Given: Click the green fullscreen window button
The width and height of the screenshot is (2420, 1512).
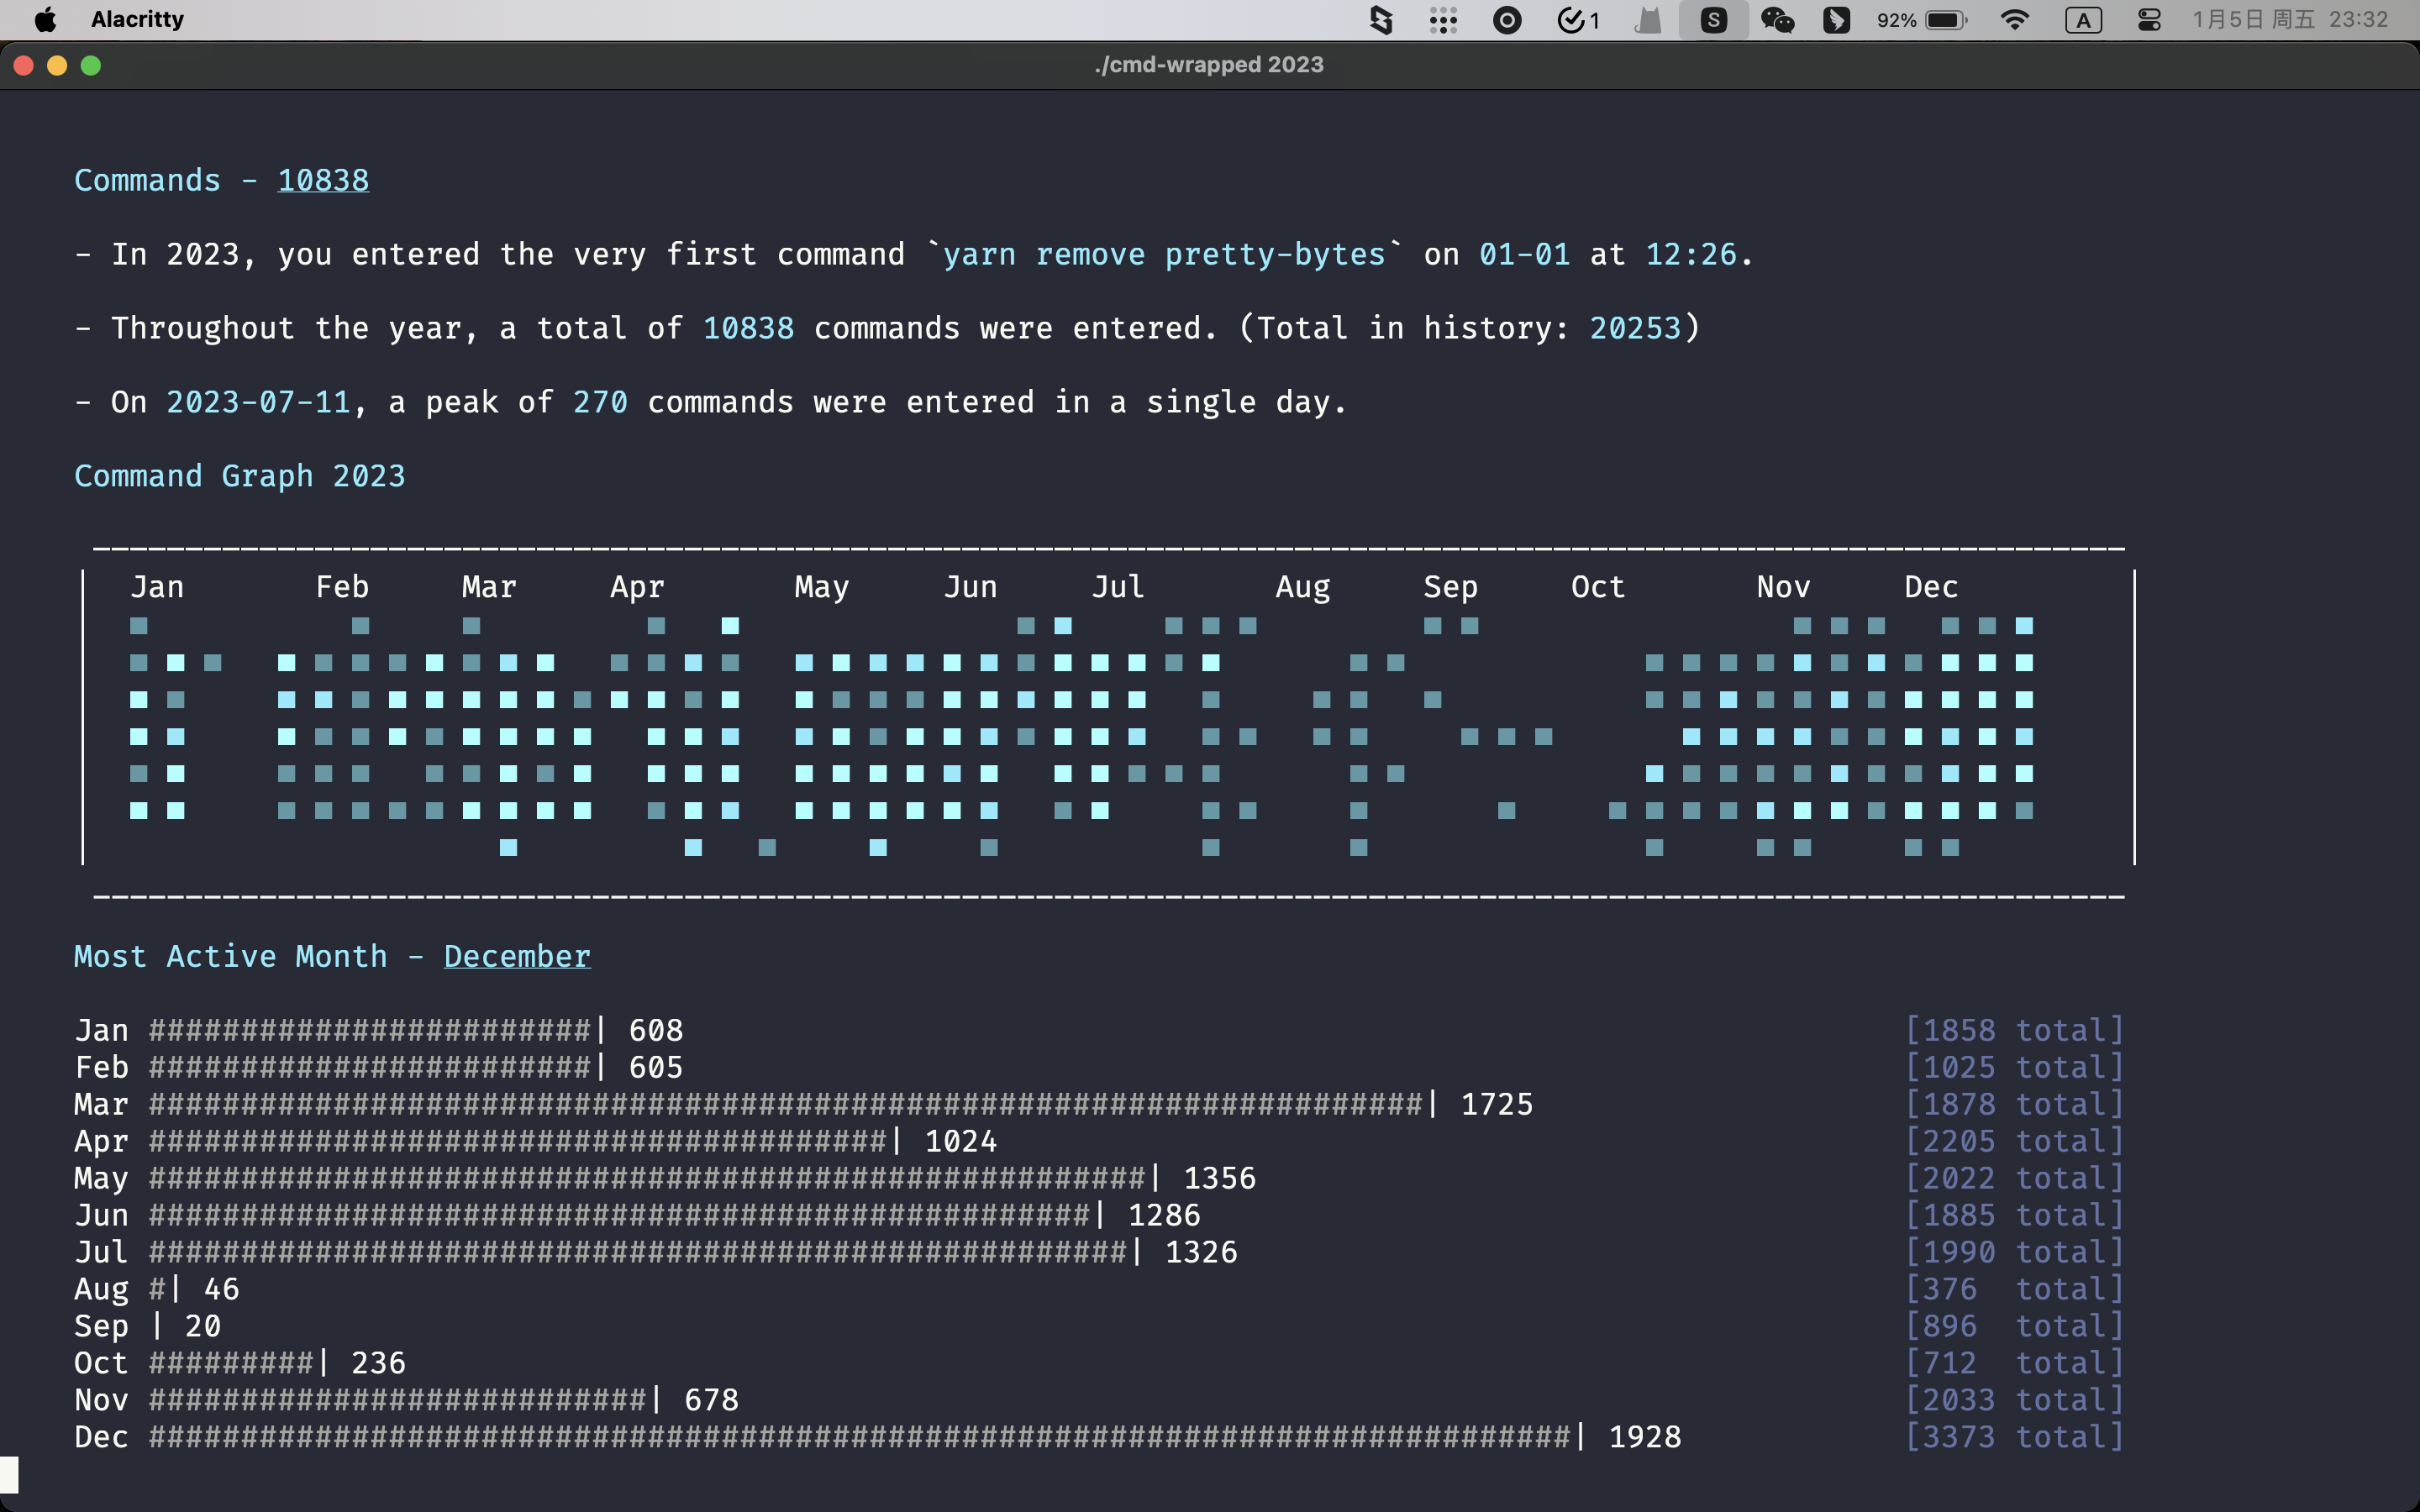Looking at the screenshot, I should pyautogui.click(x=91, y=66).
